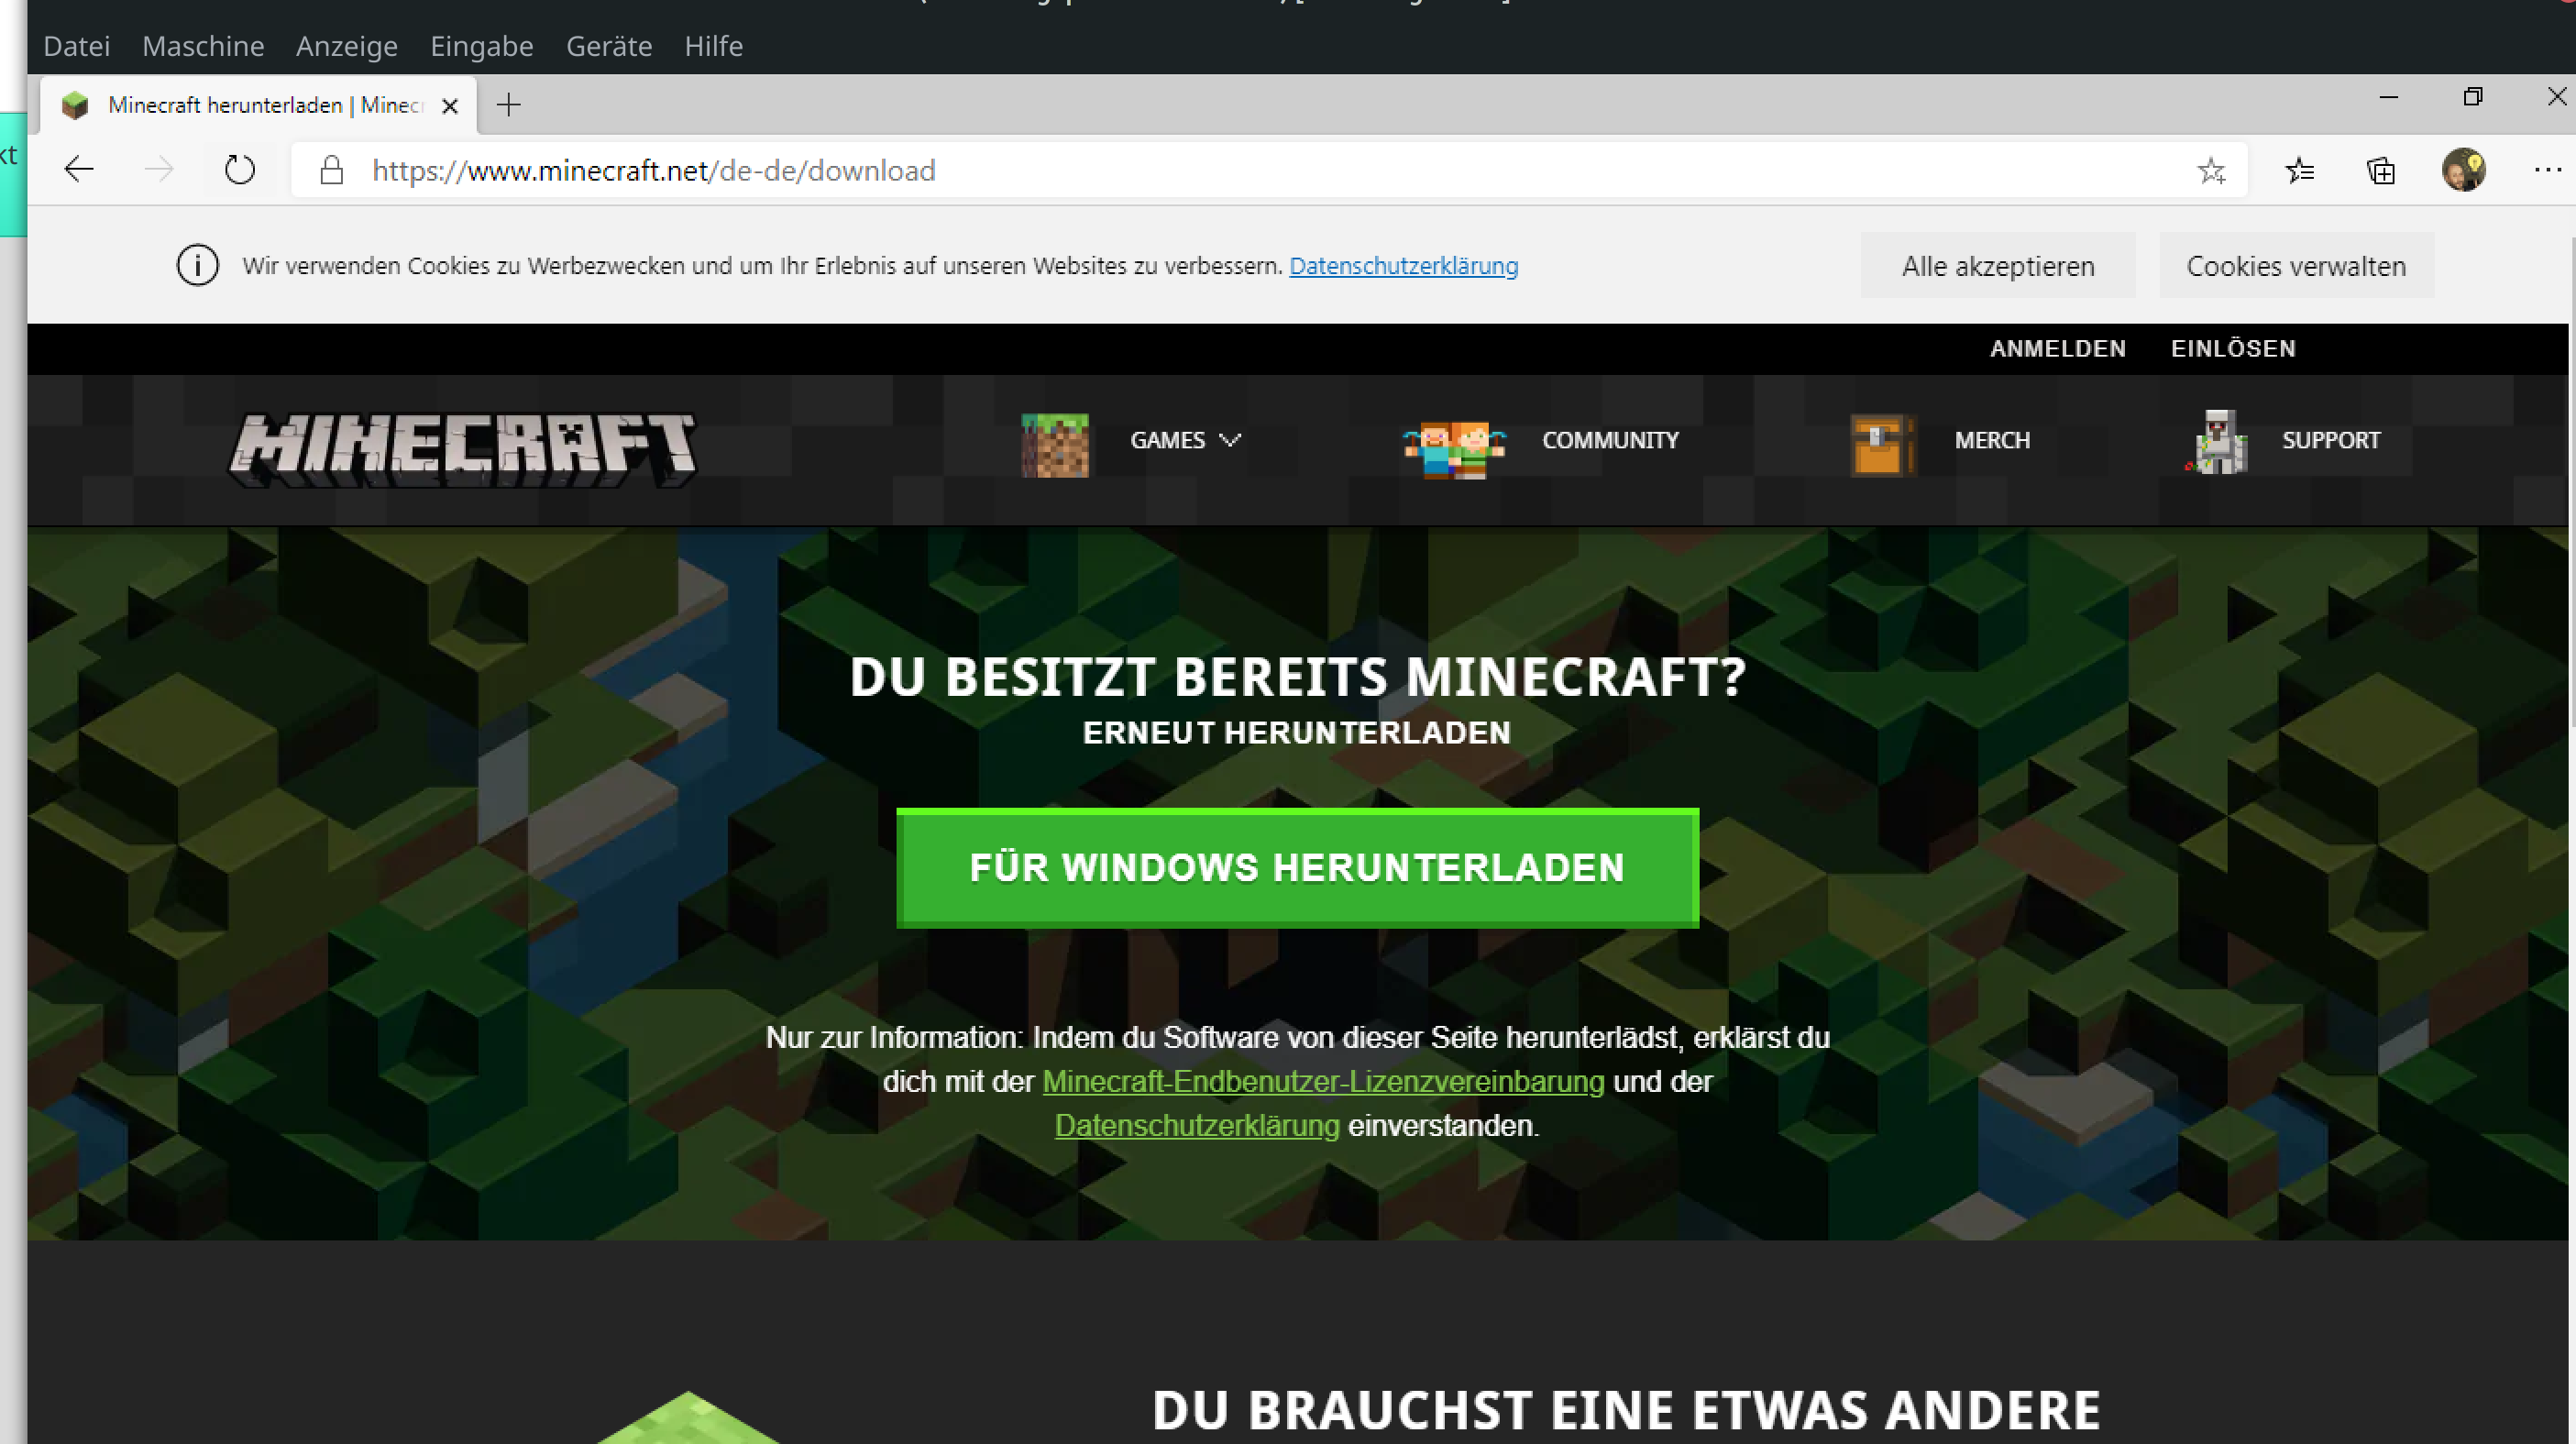Open the Datenschutzerklärung link
The height and width of the screenshot is (1444, 2576).
tap(1403, 265)
